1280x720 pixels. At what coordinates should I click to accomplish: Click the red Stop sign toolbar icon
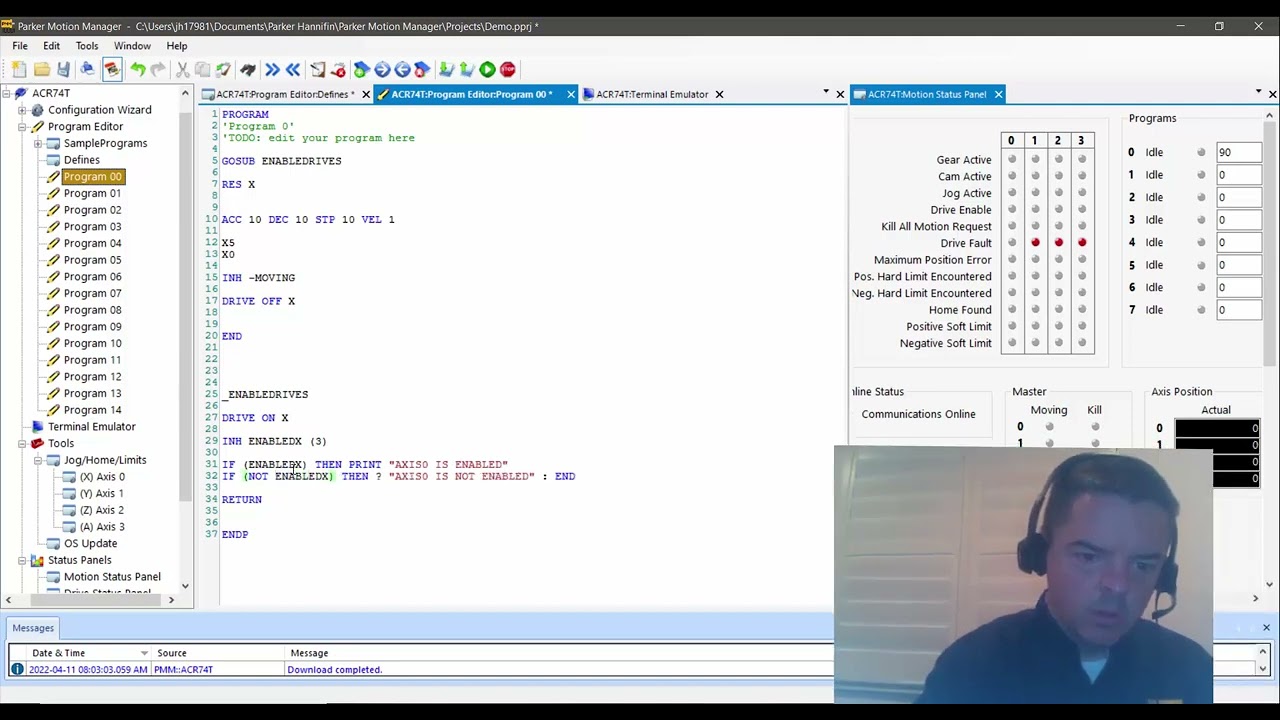coord(508,69)
